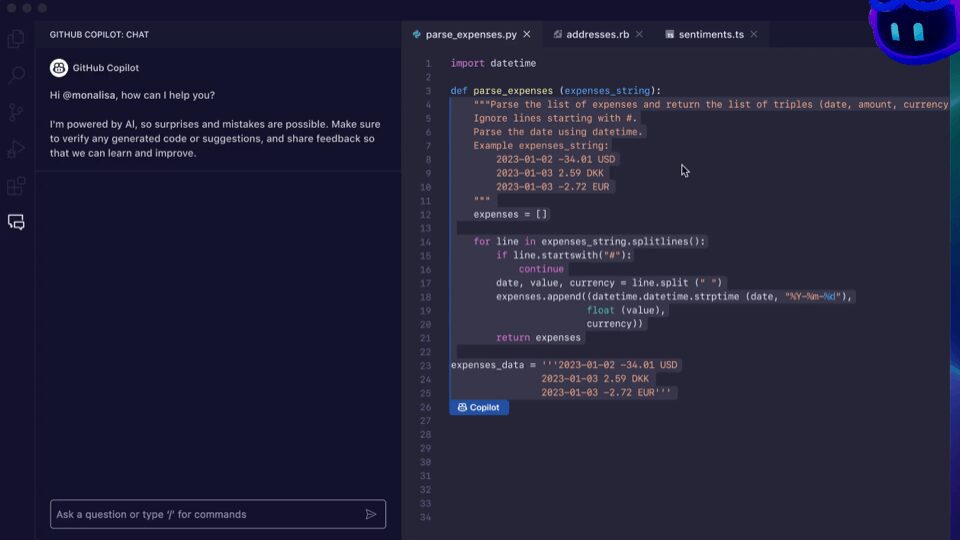The width and height of the screenshot is (960, 540).
Task: Click the docstring line 2023-01-02 -34.01 USD
Action: pyautogui.click(x=555, y=159)
